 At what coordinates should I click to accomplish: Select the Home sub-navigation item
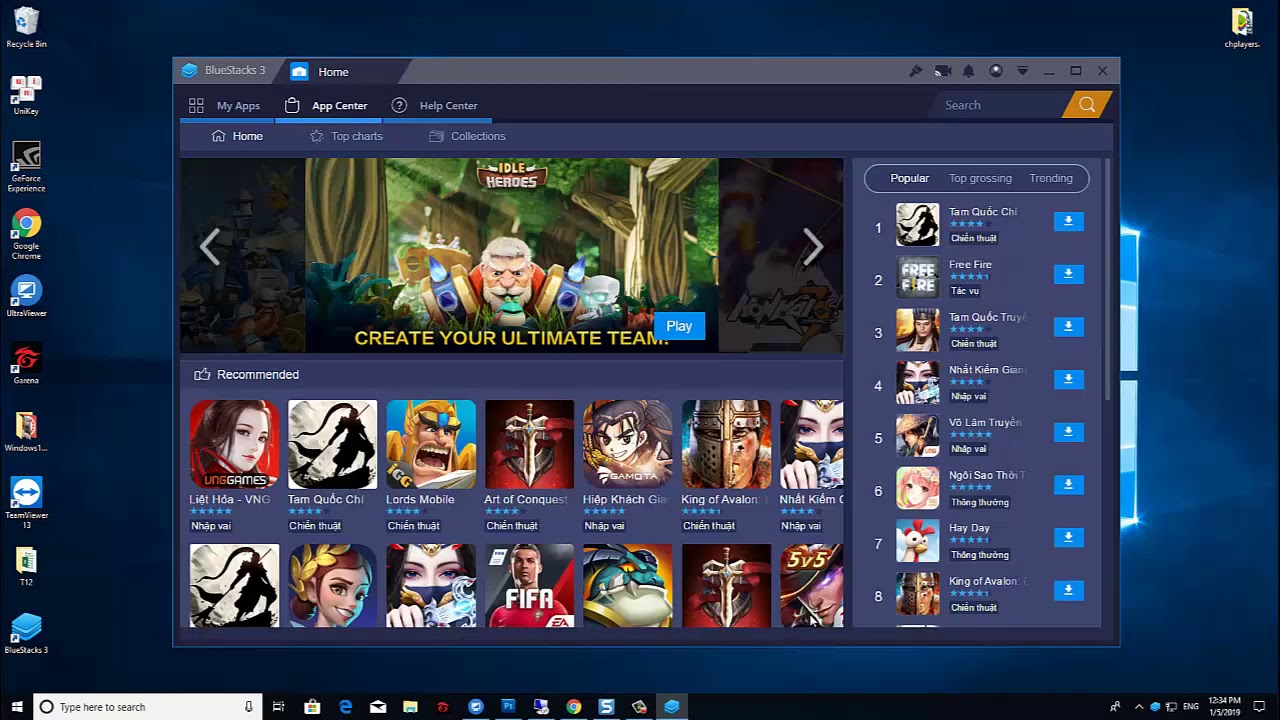coord(237,136)
